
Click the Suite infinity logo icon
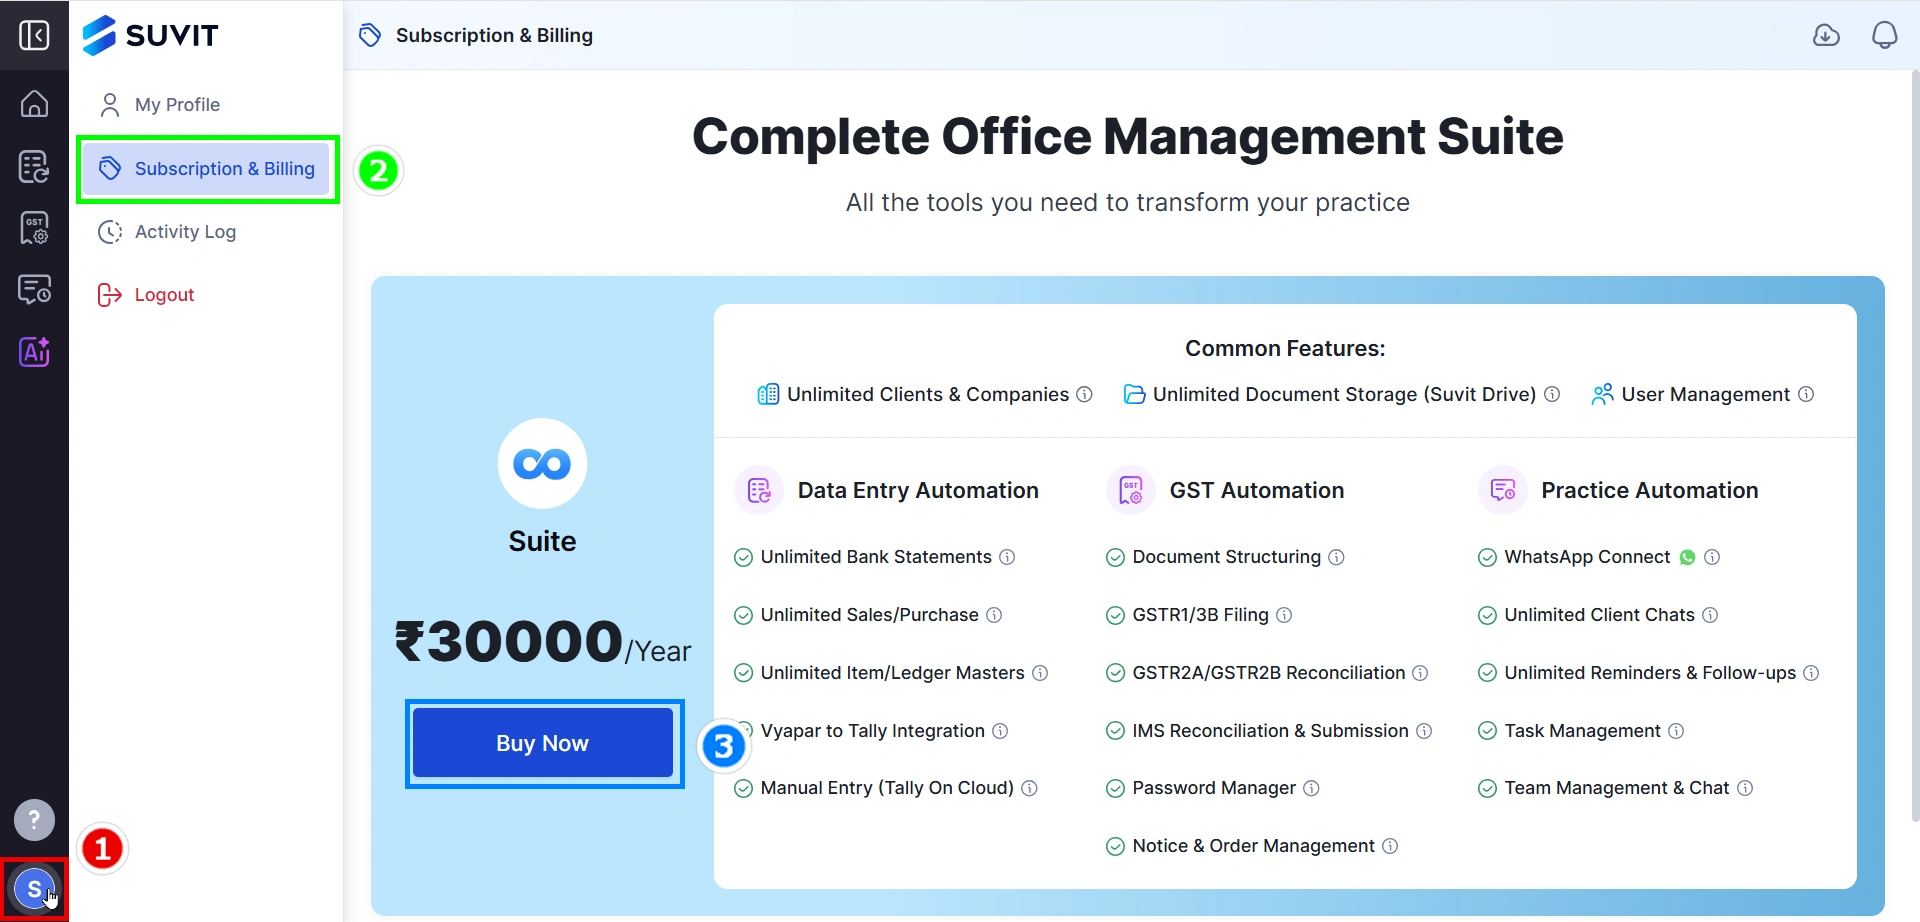click(x=542, y=463)
